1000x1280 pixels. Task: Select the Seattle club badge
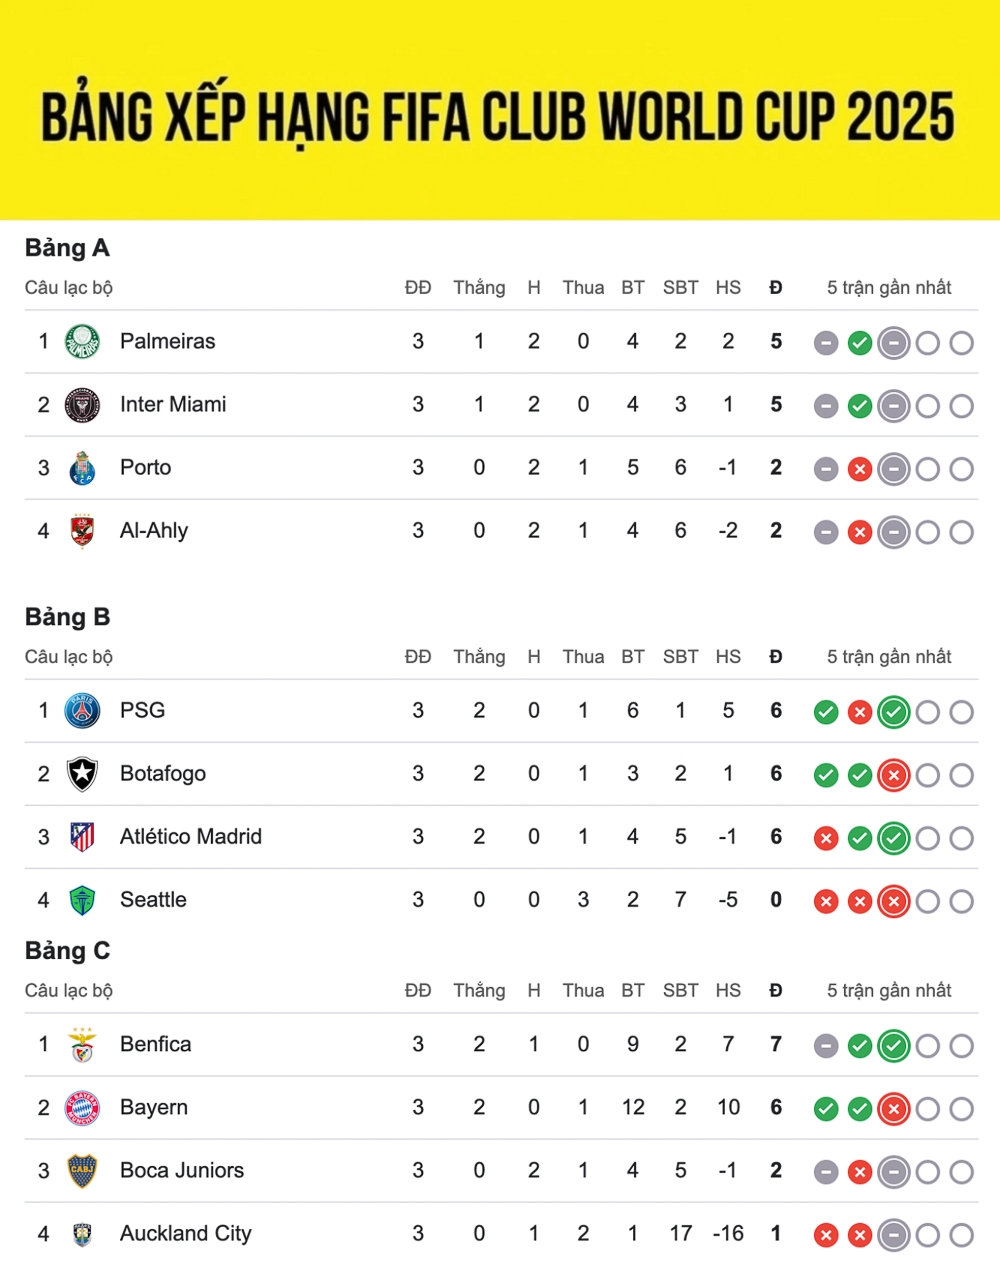82,900
